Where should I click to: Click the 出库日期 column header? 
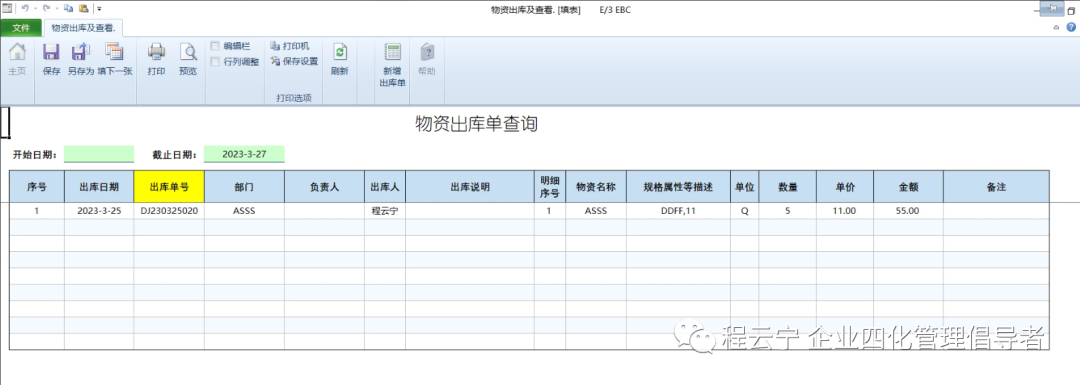(99, 187)
